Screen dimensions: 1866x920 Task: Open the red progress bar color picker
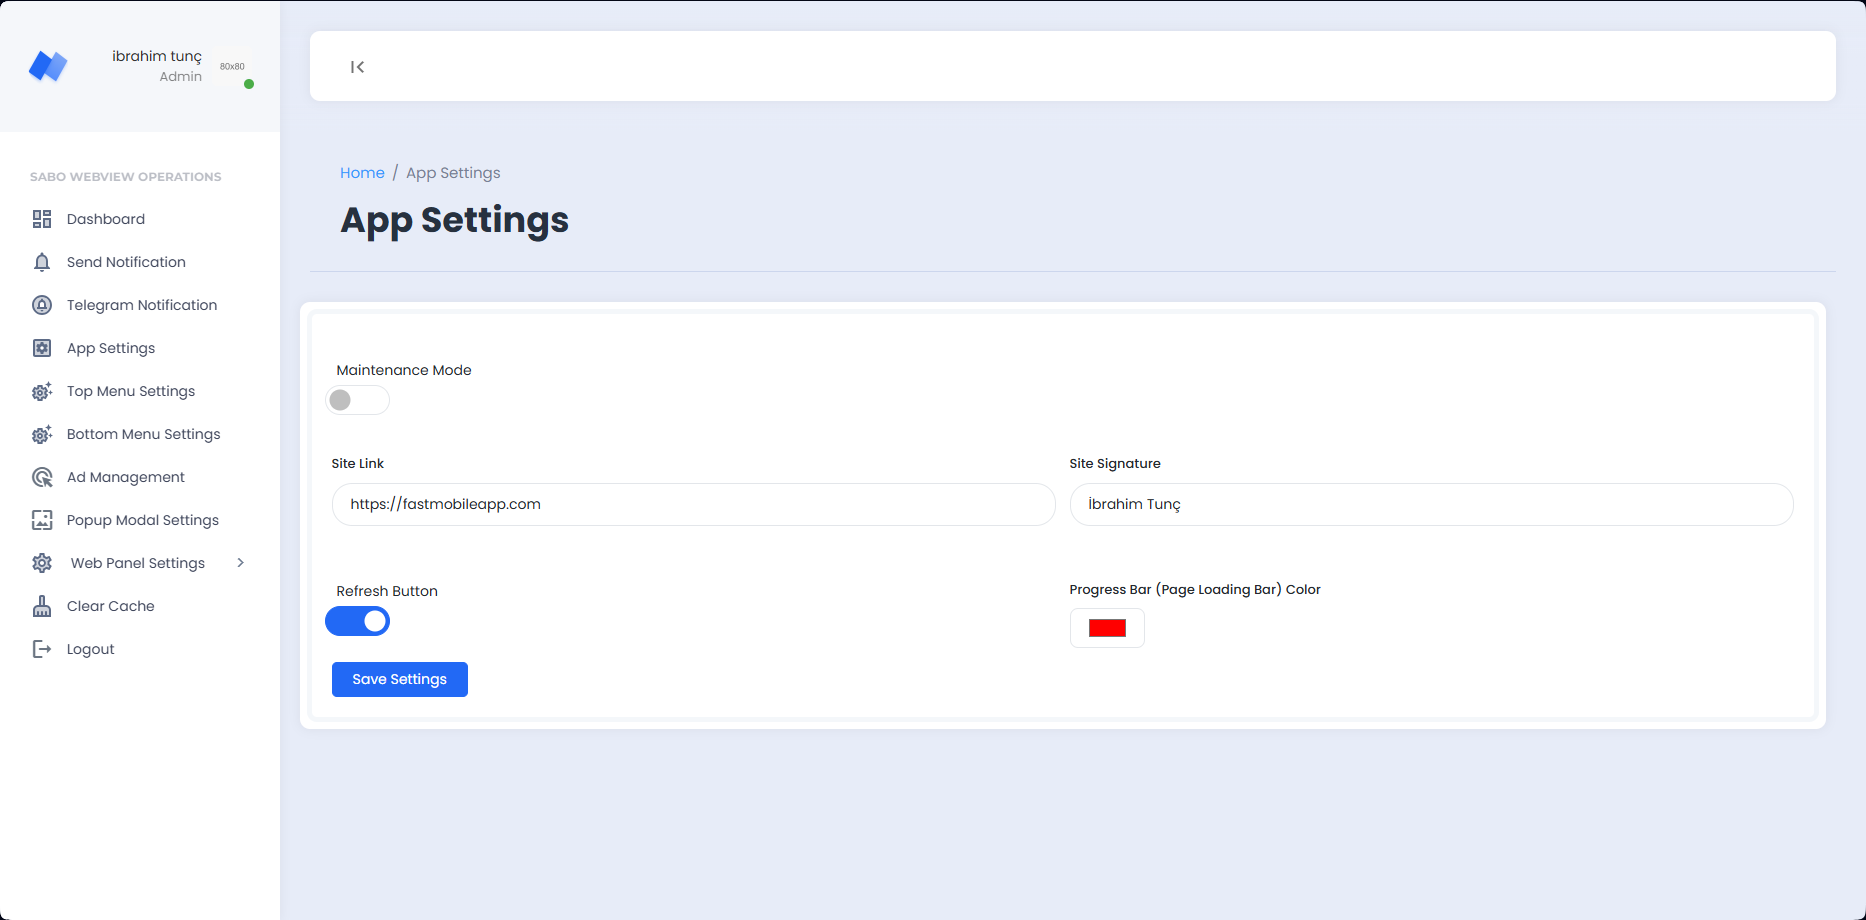pyautogui.click(x=1107, y=628)
